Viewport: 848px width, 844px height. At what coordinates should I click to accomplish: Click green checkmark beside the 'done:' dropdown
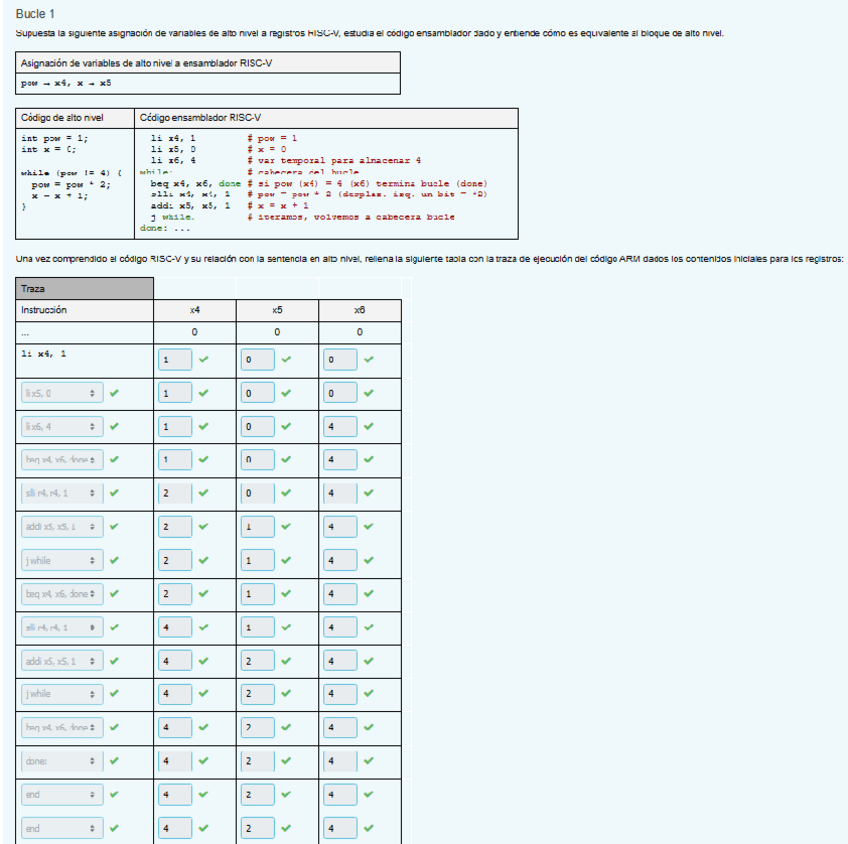113,762
